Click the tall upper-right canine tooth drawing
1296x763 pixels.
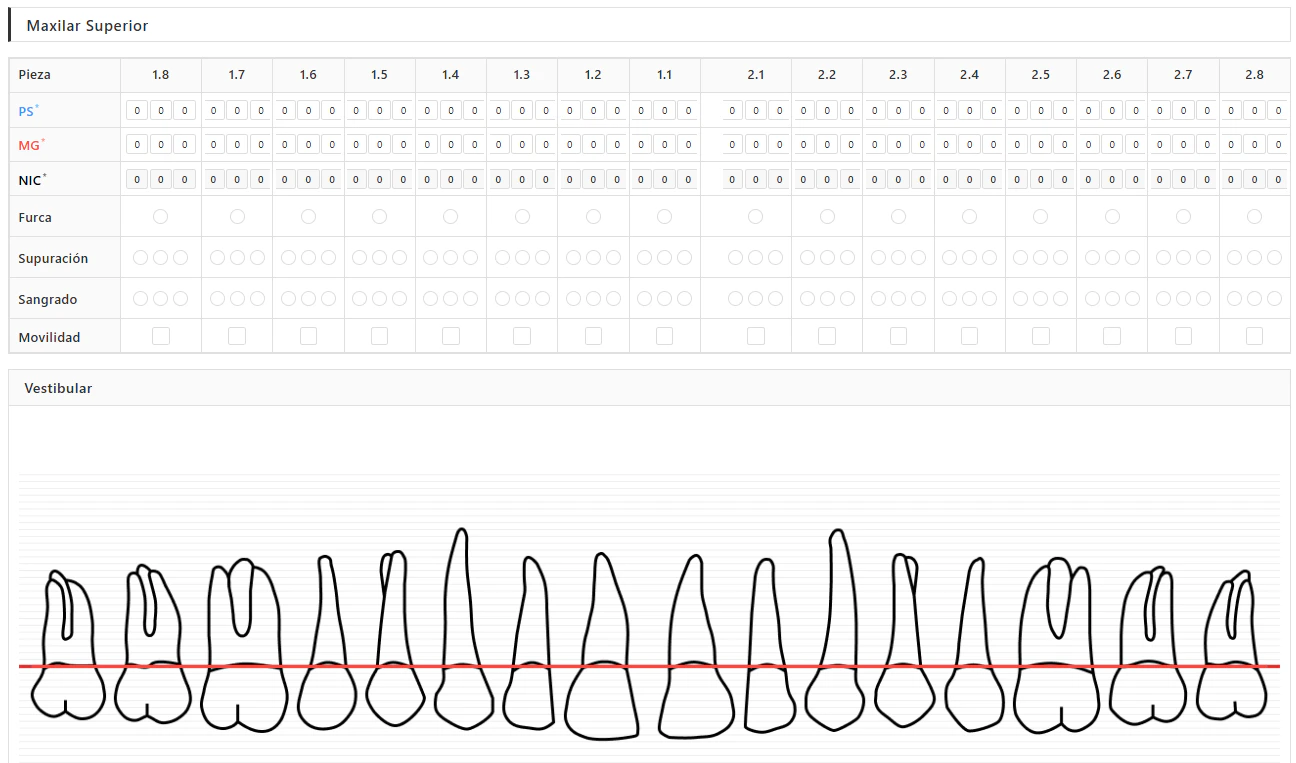[x=462, y=630]
